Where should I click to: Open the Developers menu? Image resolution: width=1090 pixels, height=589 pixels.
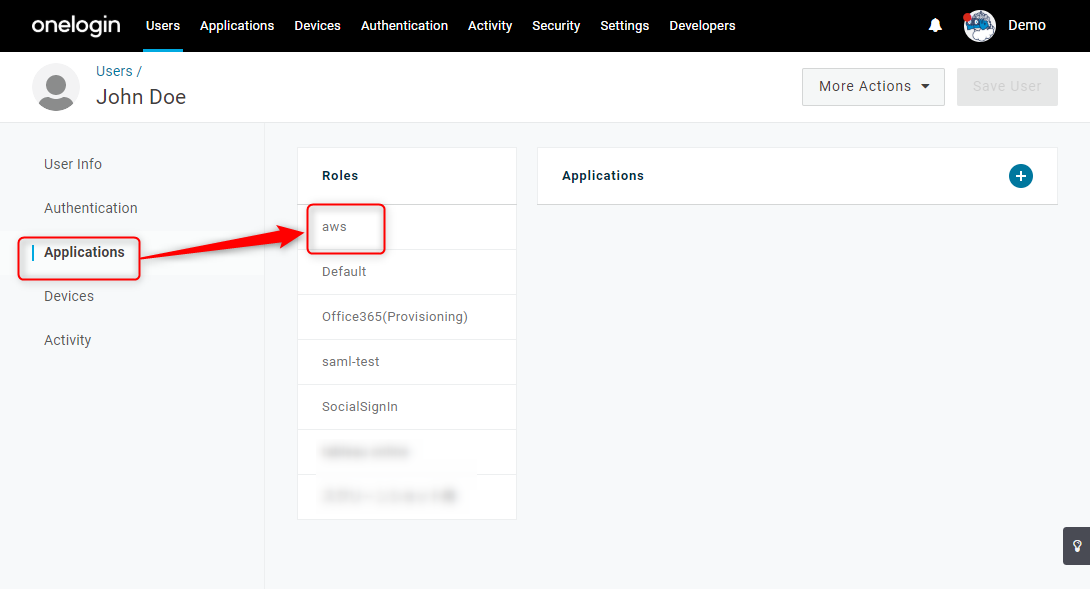click(702, 26)
